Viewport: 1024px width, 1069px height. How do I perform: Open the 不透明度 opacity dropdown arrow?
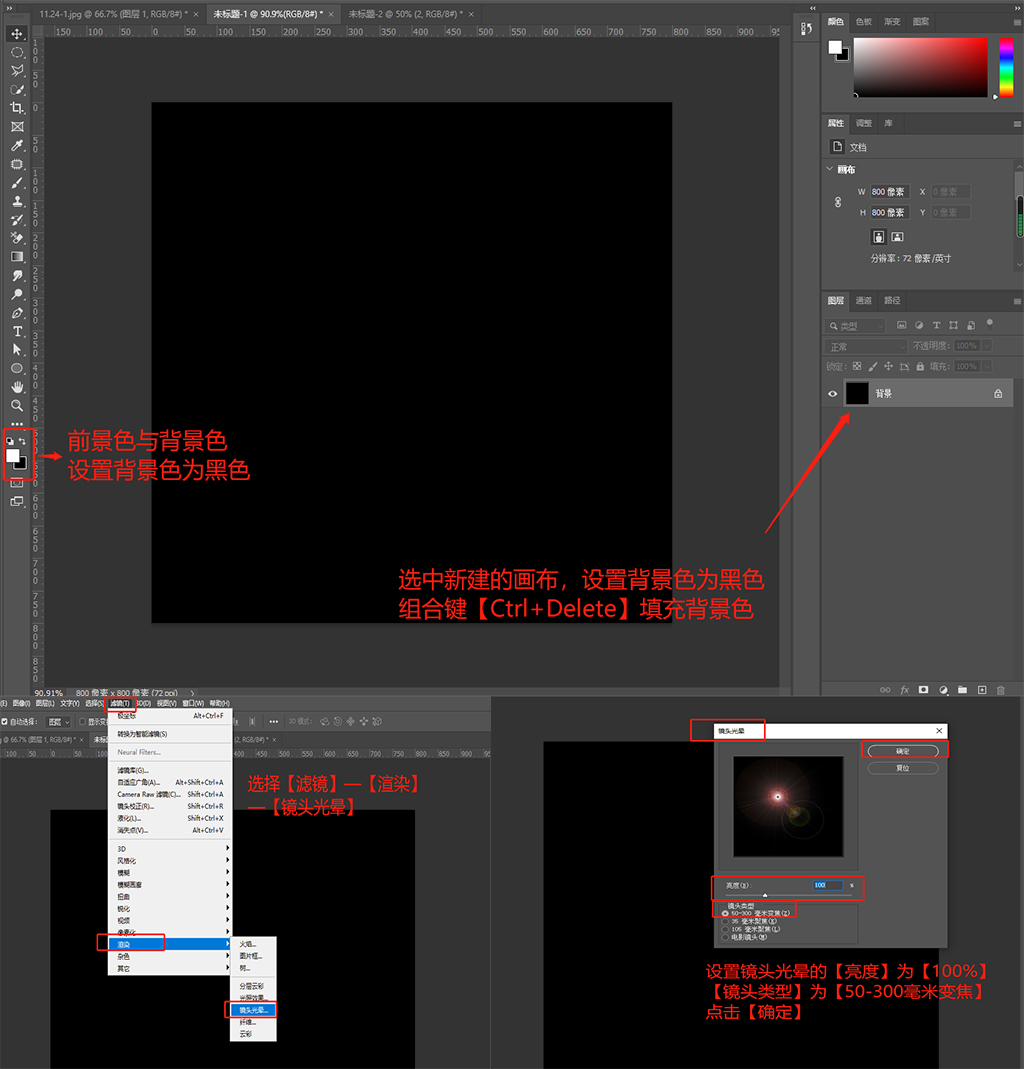pyautogui.click(x=987, y=346)
